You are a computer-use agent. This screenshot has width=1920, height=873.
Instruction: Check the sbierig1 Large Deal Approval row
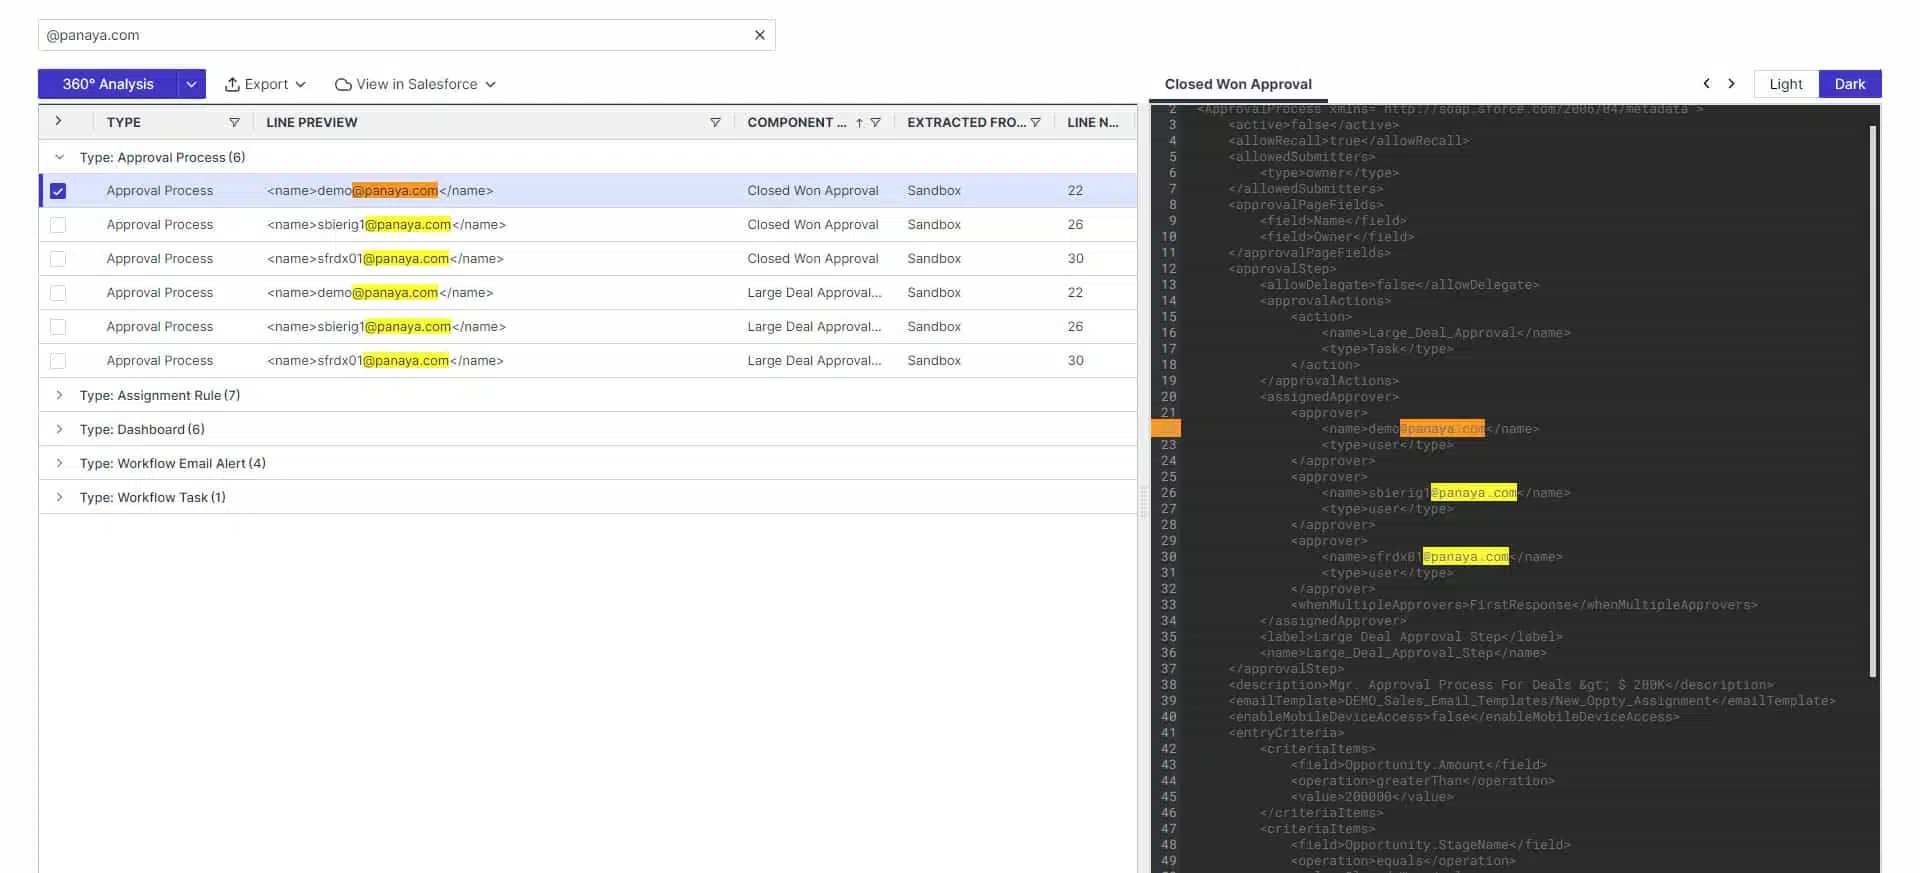[58, 327]
